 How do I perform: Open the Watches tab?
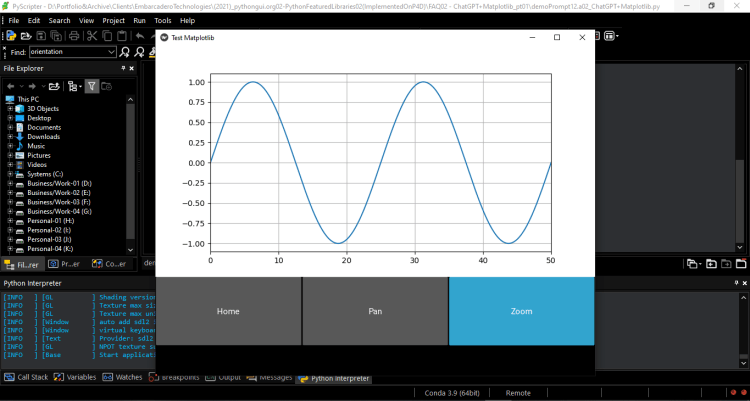(x=122, y=377)
